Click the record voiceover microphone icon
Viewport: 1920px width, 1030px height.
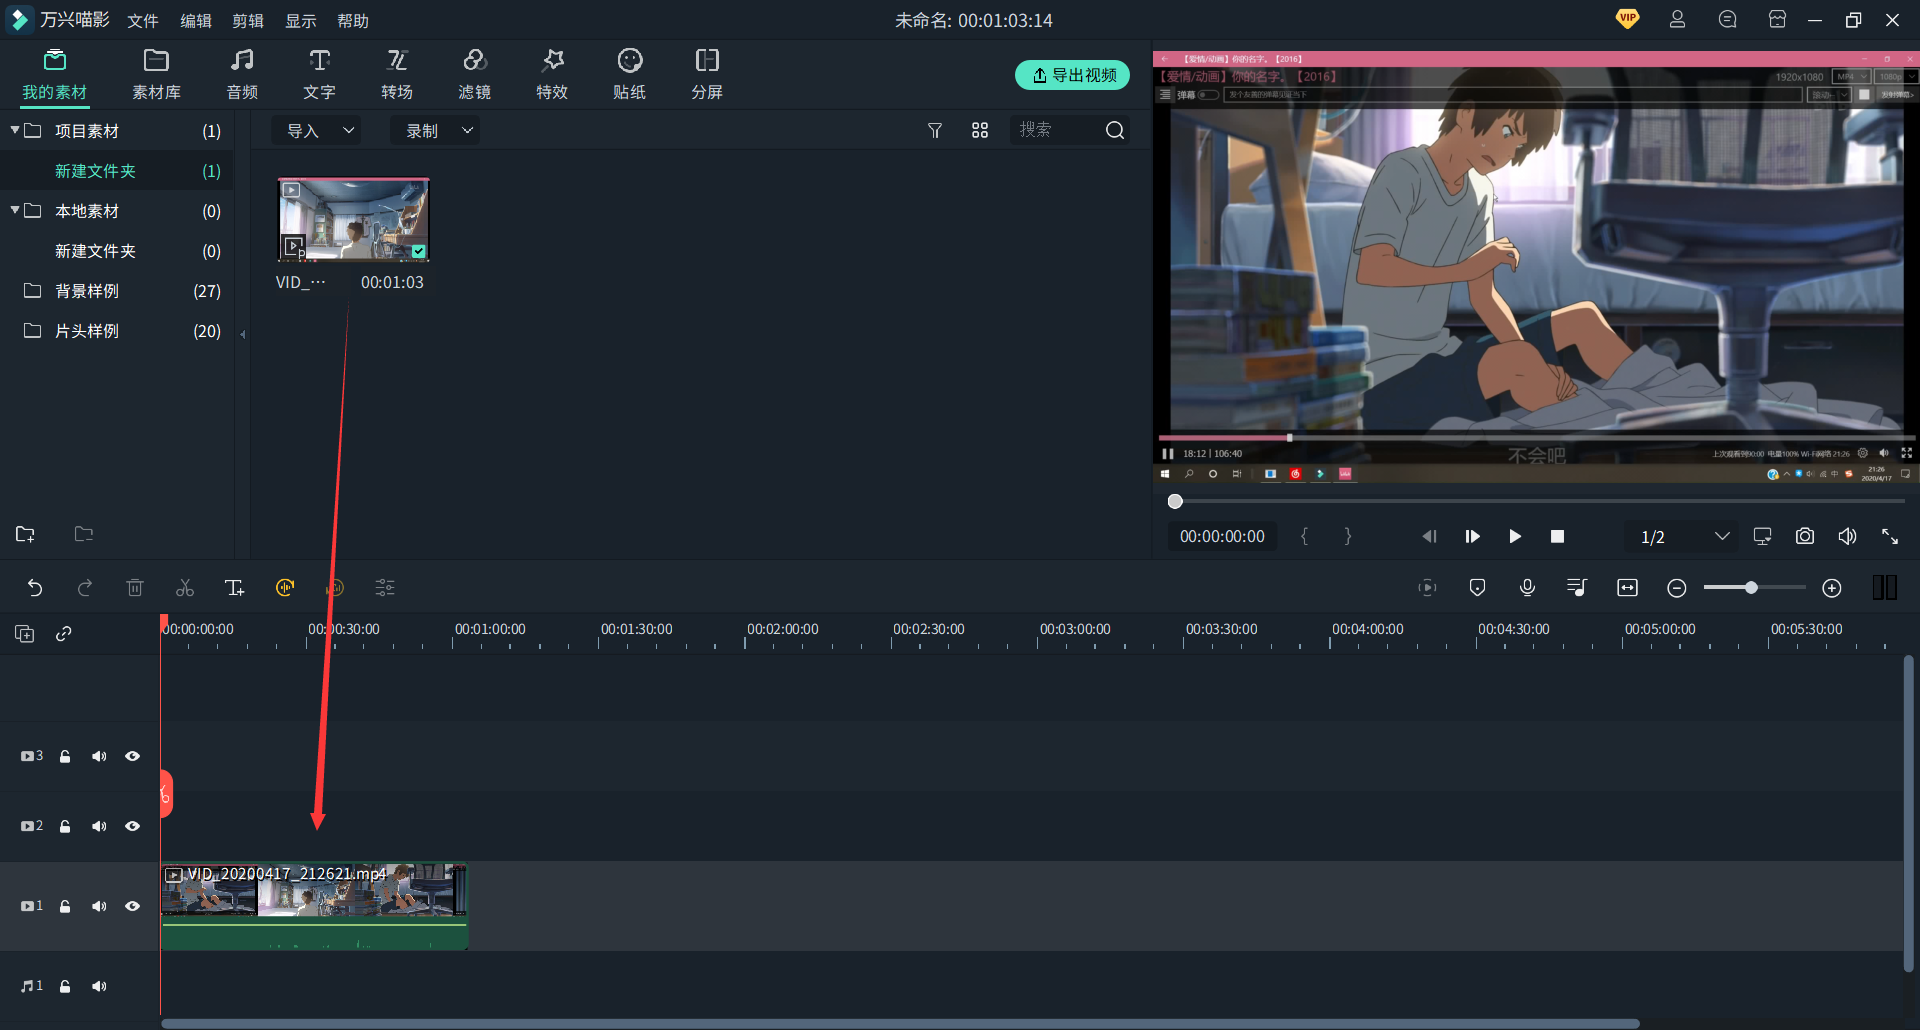click(x=1527, y=588)
